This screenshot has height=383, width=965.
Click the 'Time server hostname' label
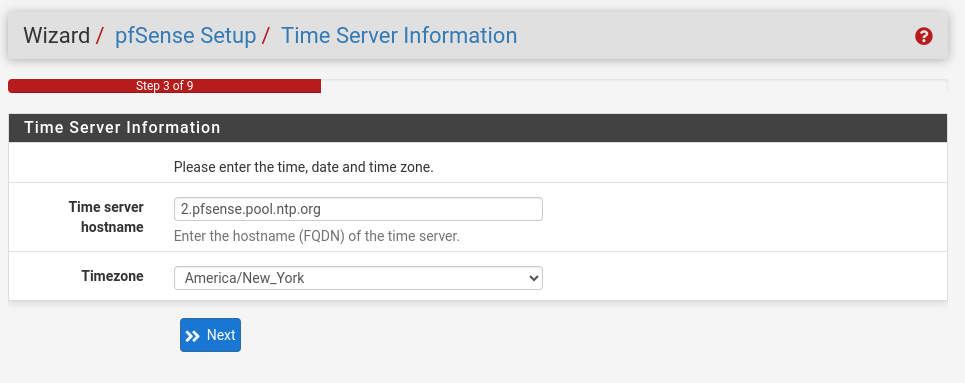click(x=106, y=217)
